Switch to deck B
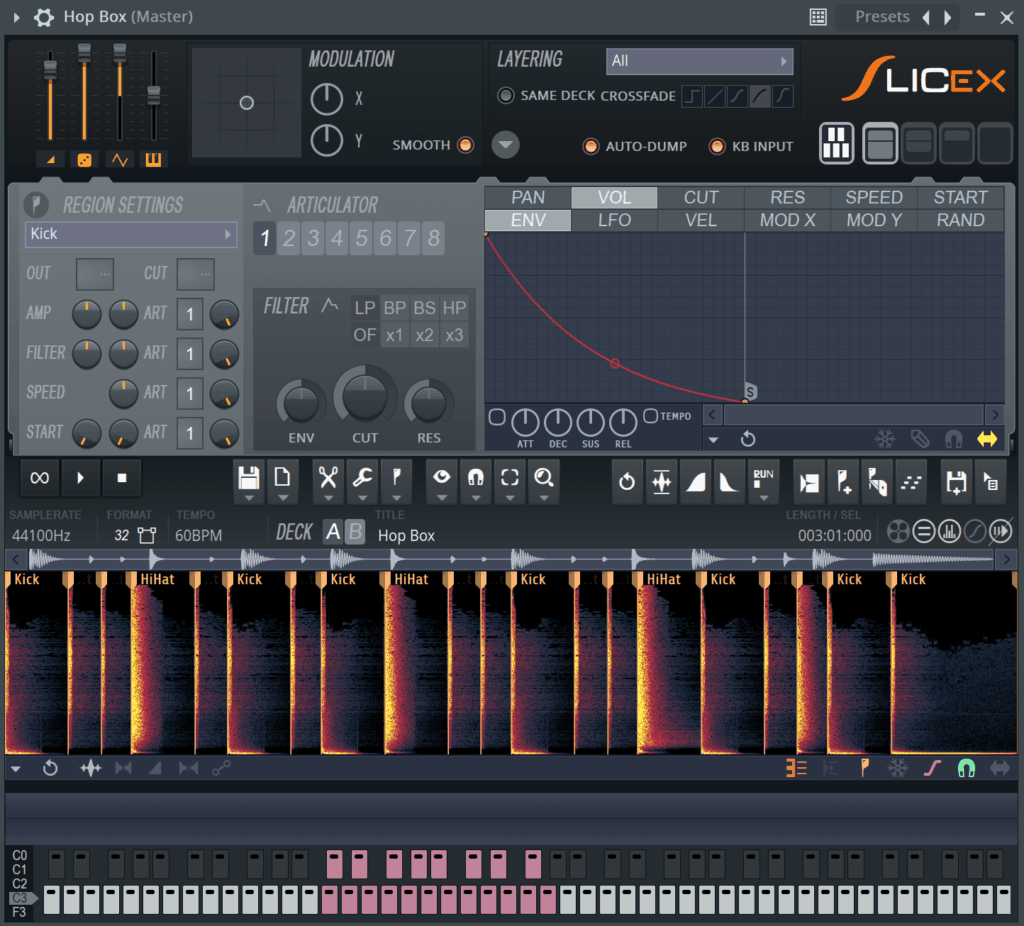Viewport: 1024px width, 926px height. tap(355, 532)
